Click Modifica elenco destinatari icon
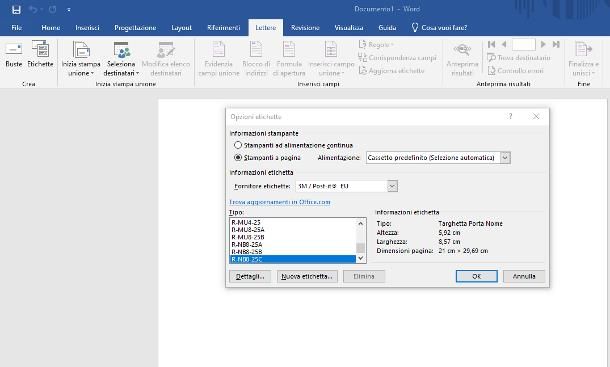This screenshot has height=367, width=610. click(x=166, y=59)
